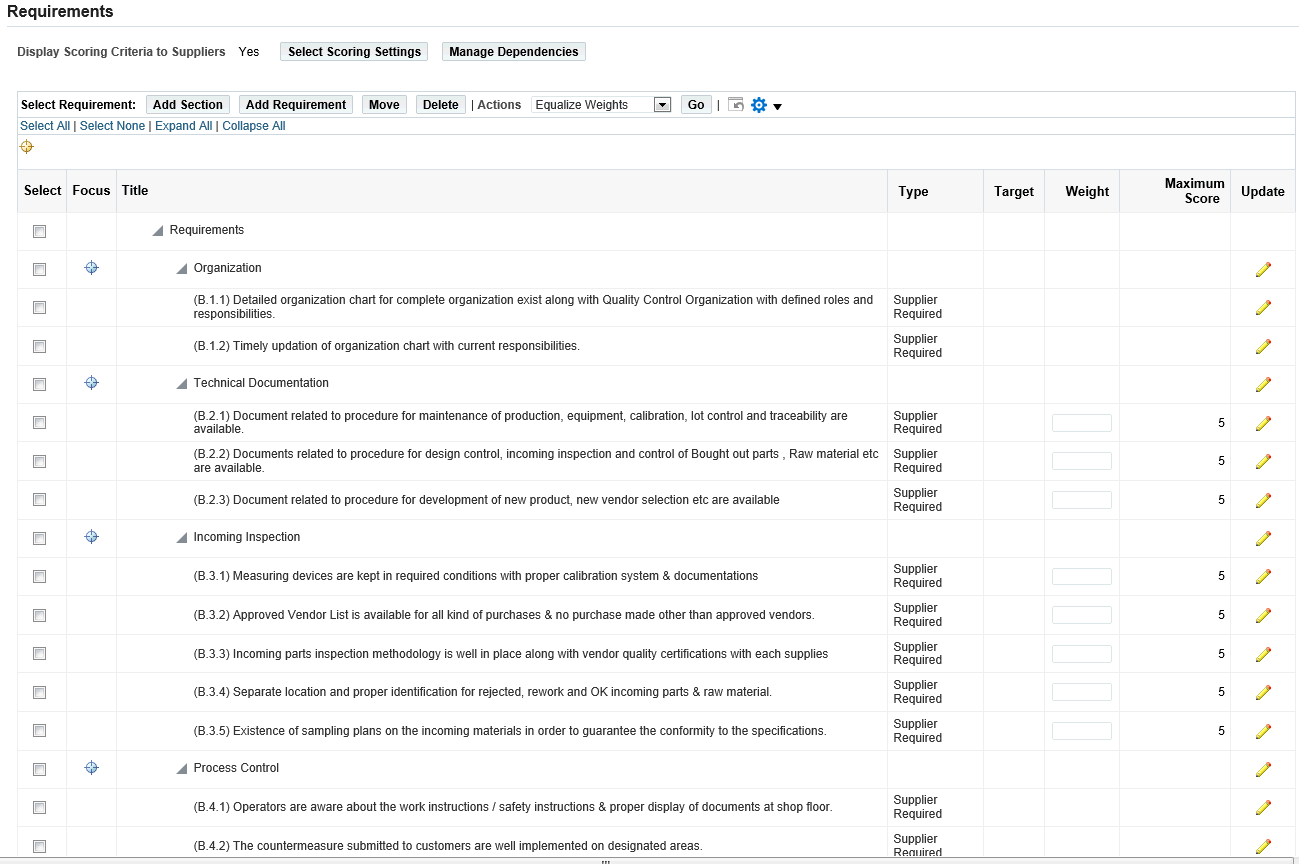1299x864 pixels.
Task: Open the menu arrow beside gear icon
Action: click(777, 107)
